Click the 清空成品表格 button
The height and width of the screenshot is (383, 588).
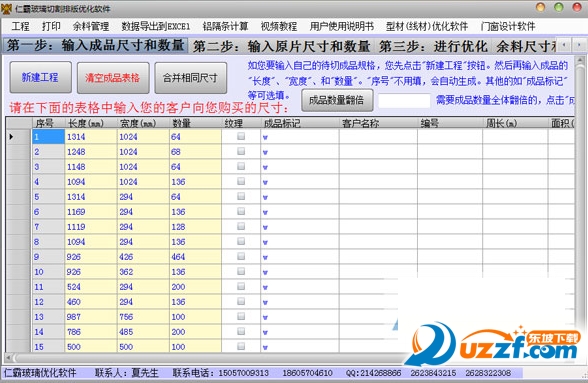pyautogui.click(x=112, y=78)
